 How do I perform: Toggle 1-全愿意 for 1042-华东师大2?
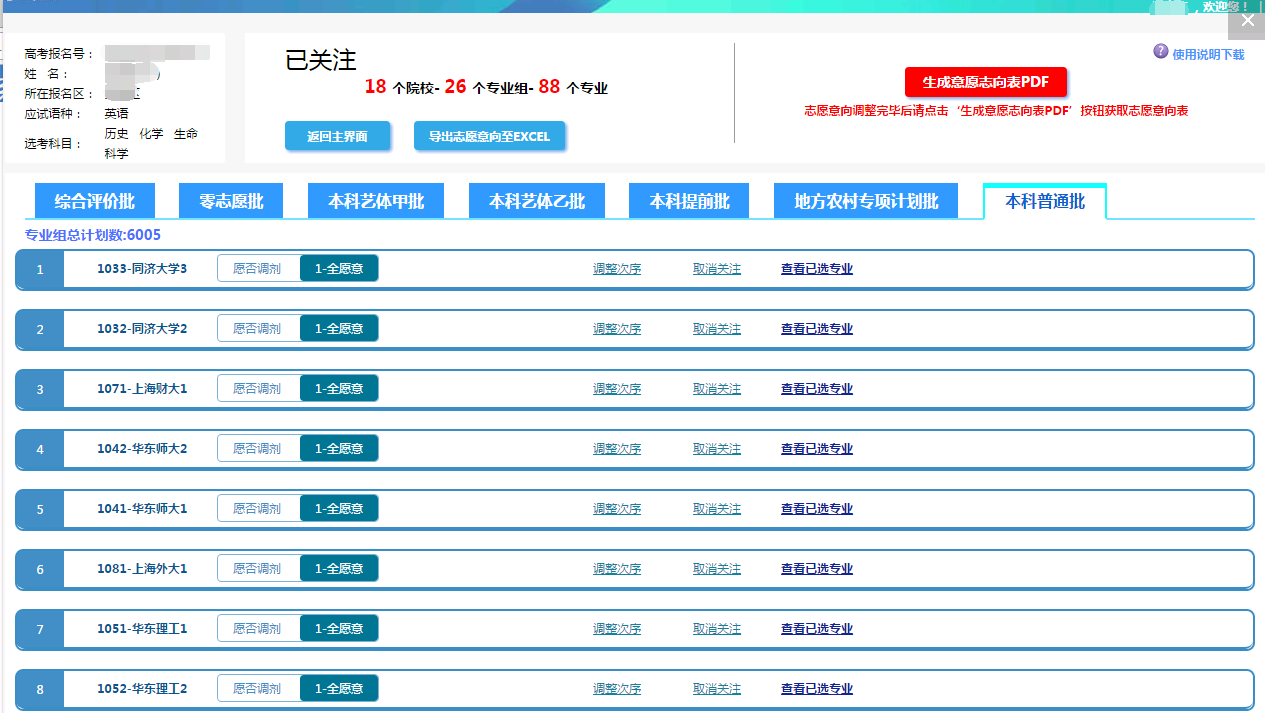[339, 448]
